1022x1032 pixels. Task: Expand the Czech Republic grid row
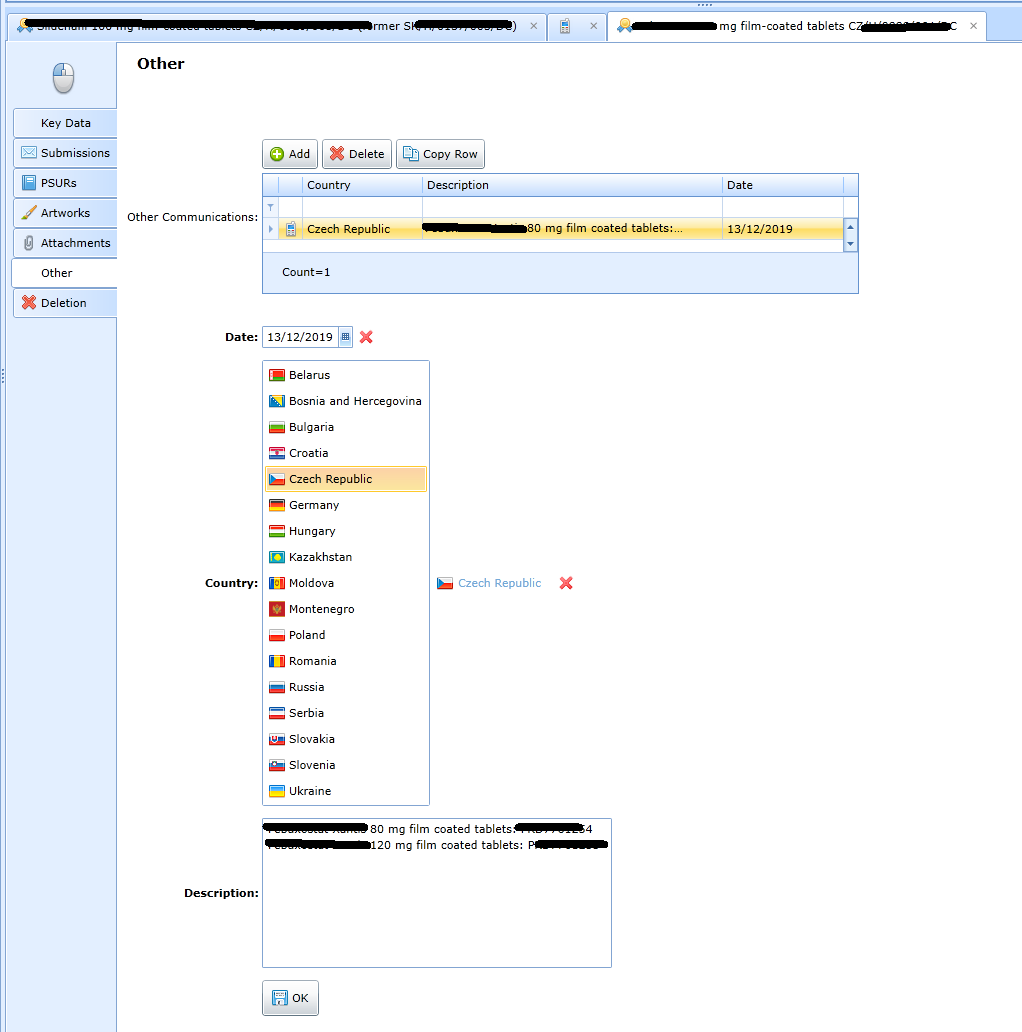(270, 229)
